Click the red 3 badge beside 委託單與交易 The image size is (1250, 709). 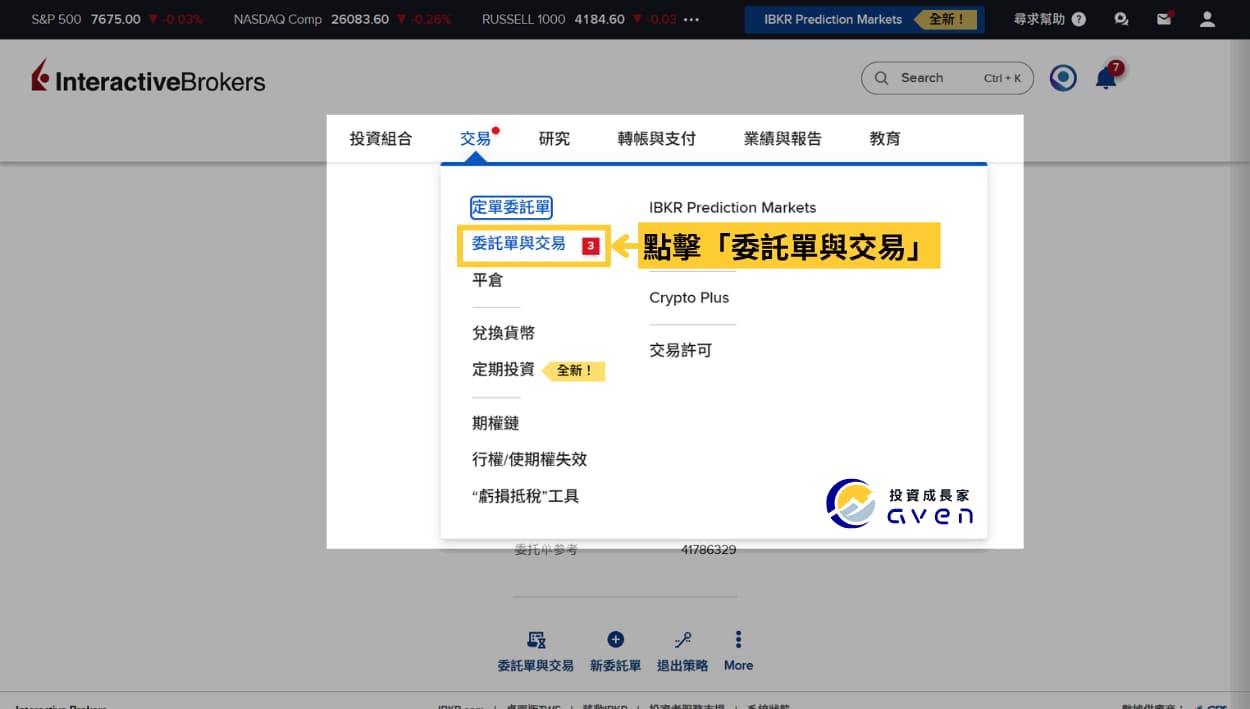click(590, 245)
